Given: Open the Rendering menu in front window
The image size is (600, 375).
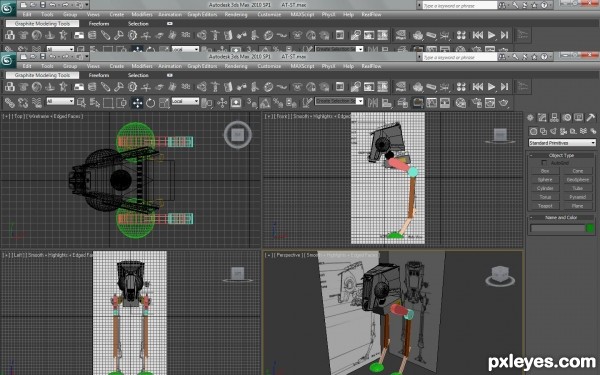Looking at the screenshot, I should tap(236, 66).
